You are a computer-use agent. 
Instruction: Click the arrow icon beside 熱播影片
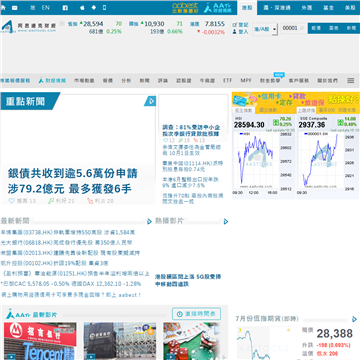pos(226,221)
